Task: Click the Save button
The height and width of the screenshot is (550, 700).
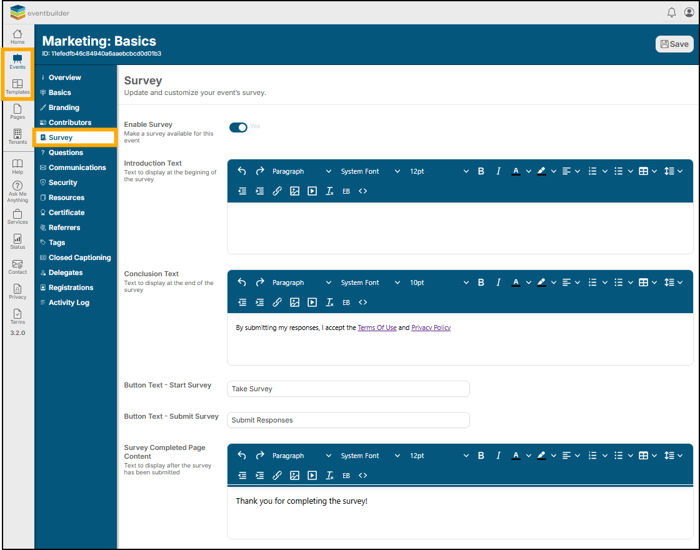Action: [674, 44]
